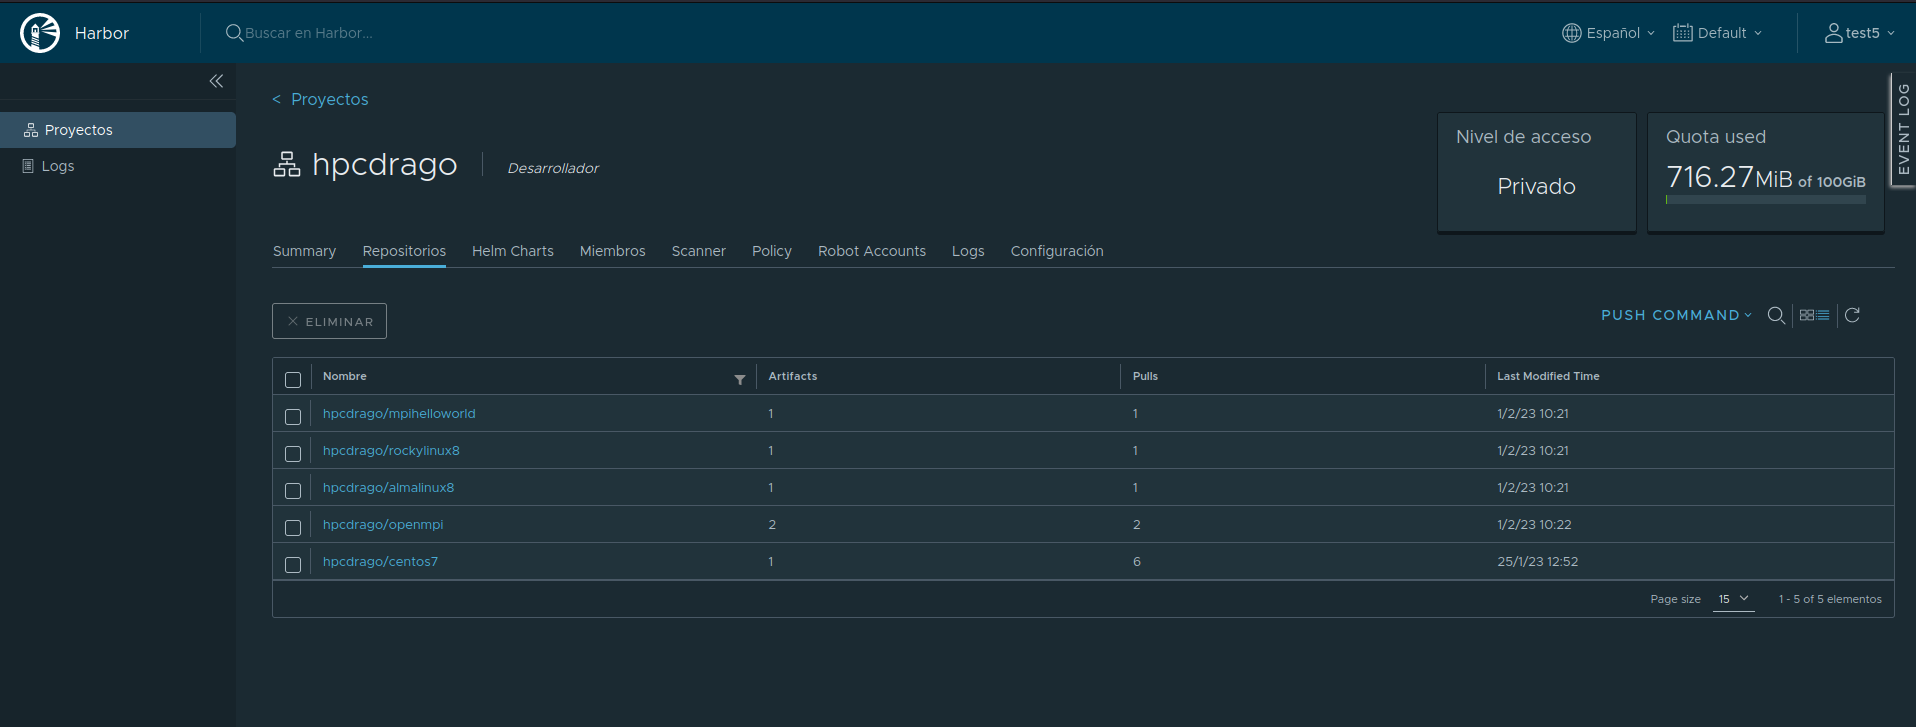Click the Logs sidebar icon
This screenshot has width=1916, height=727.
[28, 166]
